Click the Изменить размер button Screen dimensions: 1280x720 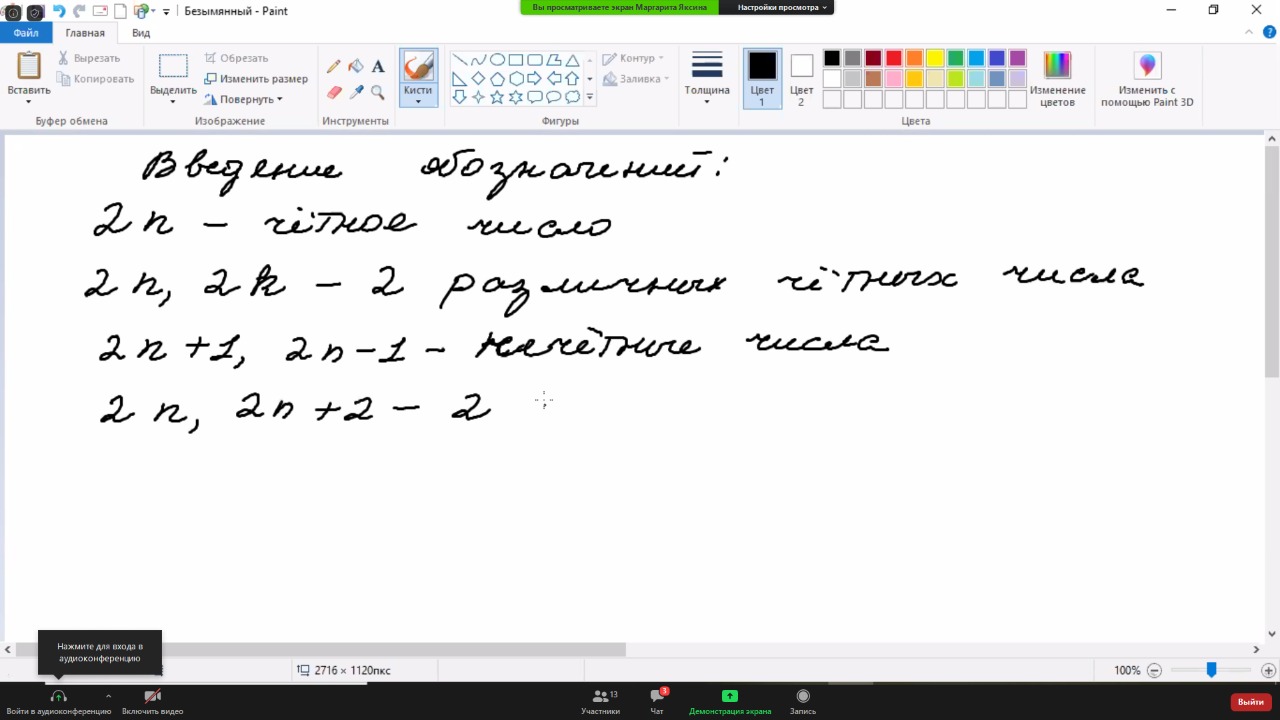(x=256, y=79)
